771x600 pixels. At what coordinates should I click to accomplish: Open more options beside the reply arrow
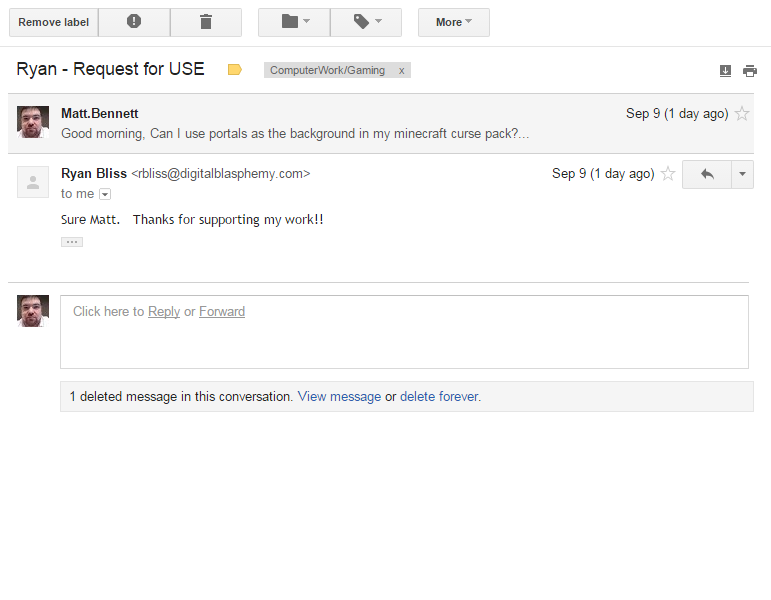click(742, 174)
